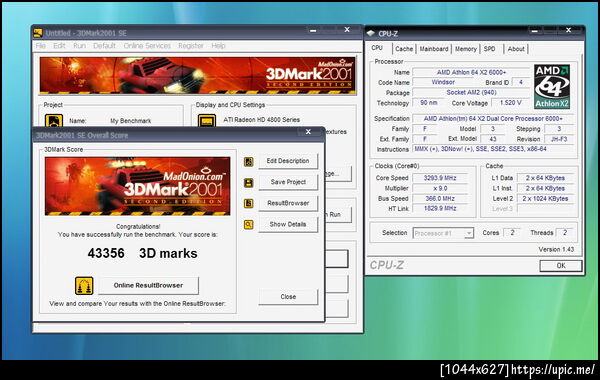
Task: Click the 3DMark2001 SE title bar icon
Action: click(38, 33)
